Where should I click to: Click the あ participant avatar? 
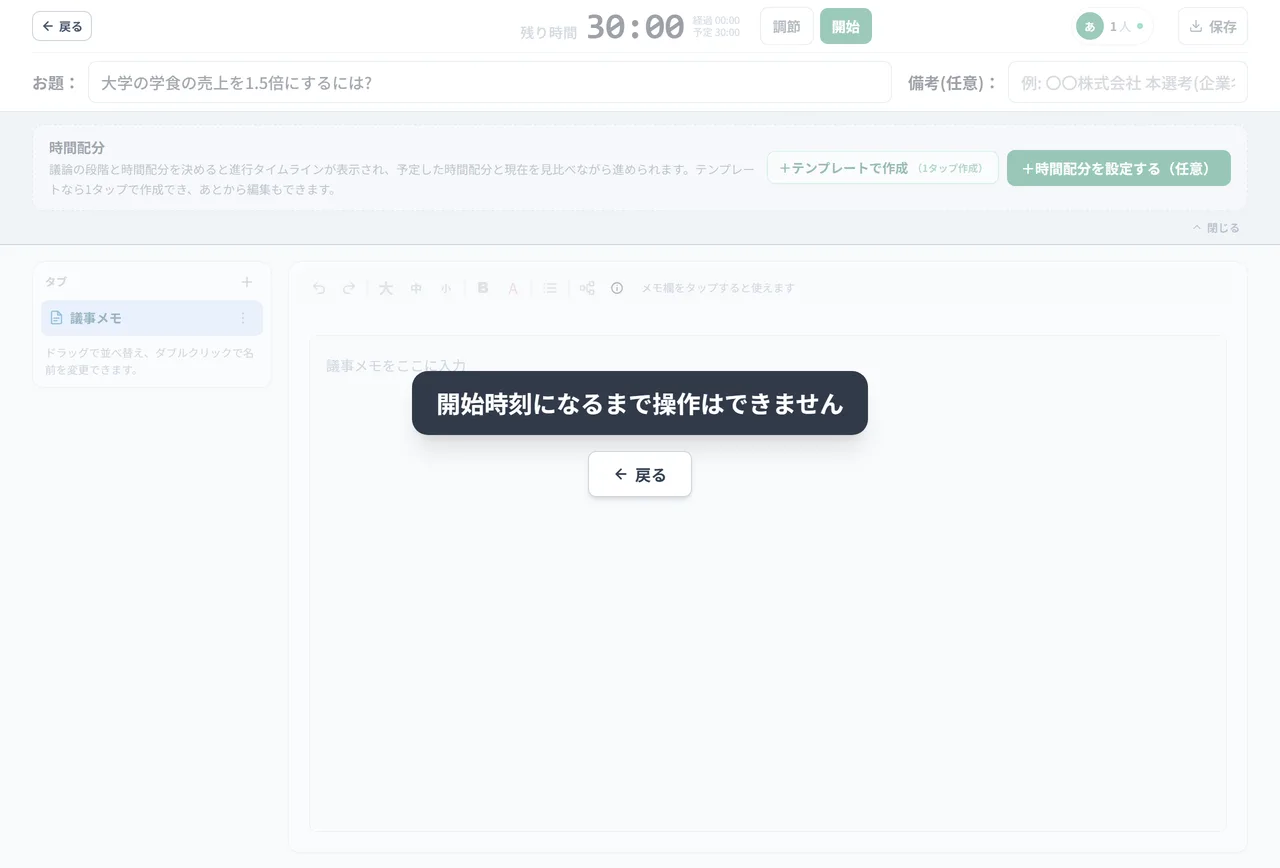[1090, 26]
